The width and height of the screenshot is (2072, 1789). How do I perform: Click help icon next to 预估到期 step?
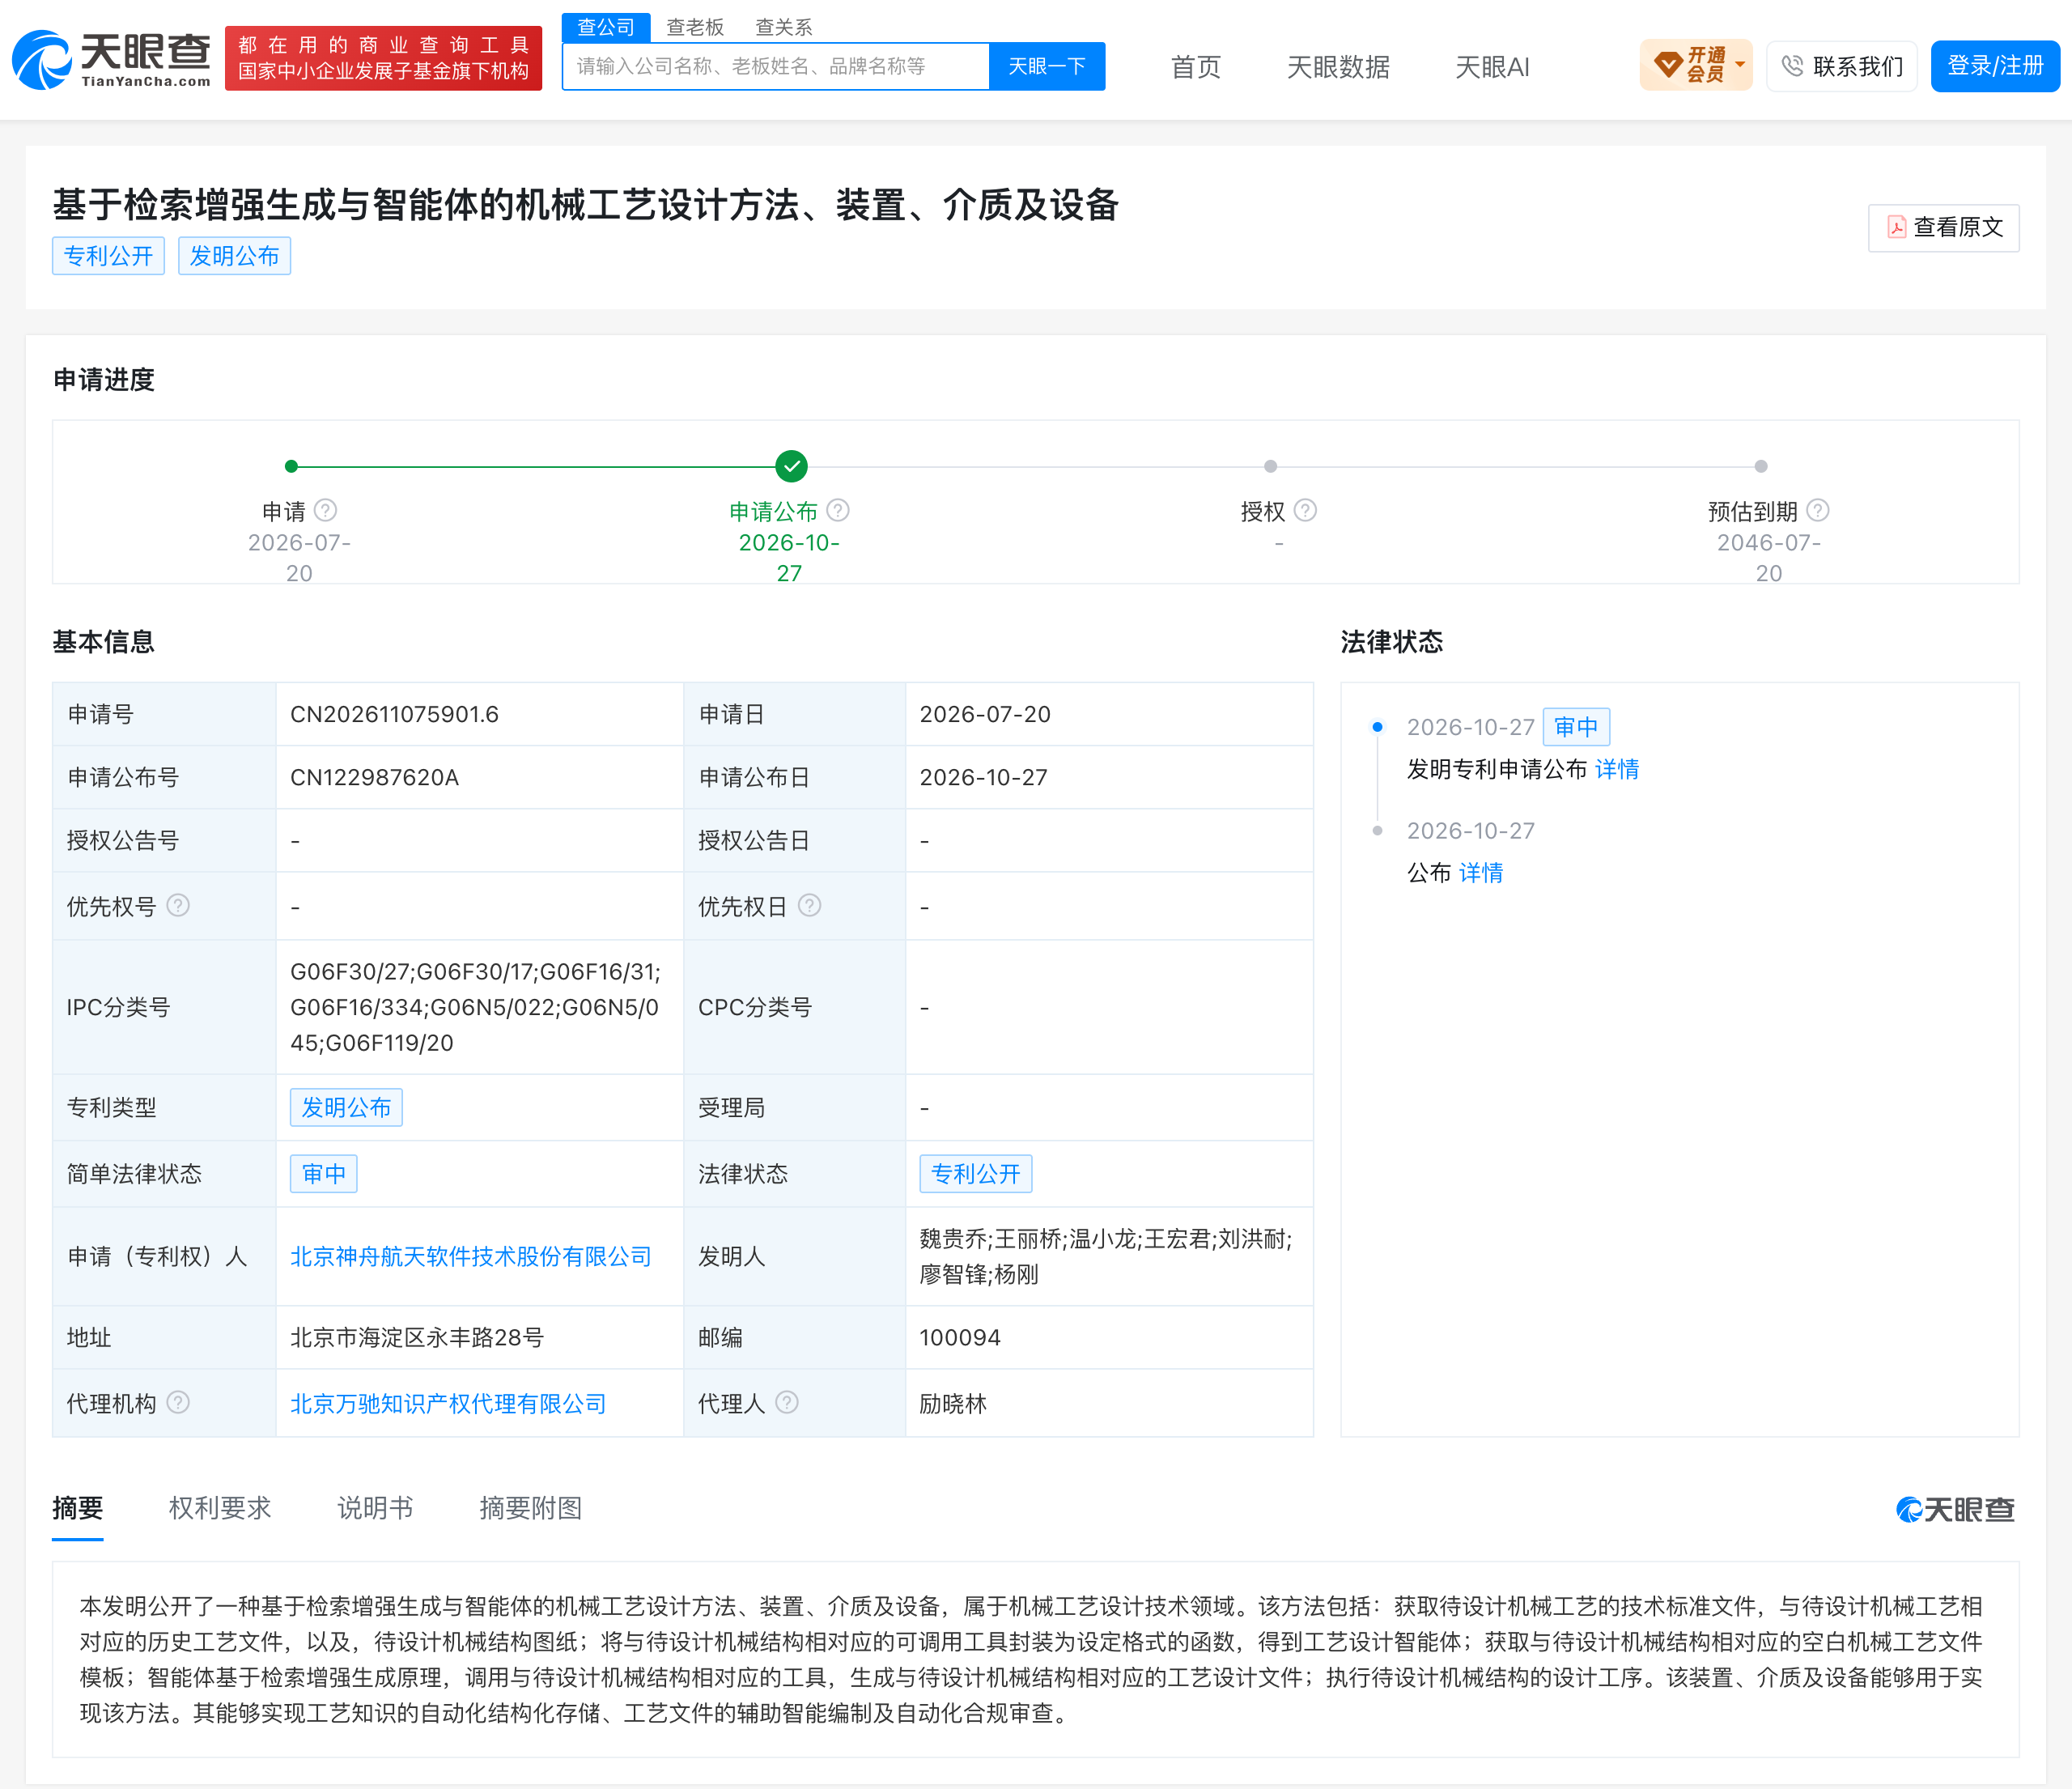tap(1818, 511)
